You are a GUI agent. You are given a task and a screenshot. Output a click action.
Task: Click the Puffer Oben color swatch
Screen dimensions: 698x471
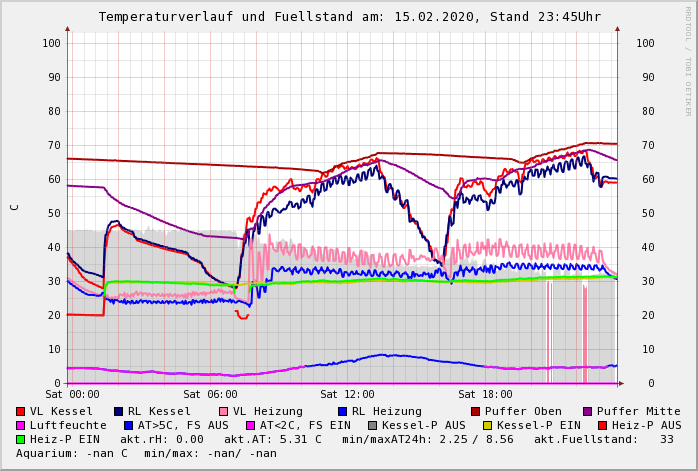[476, 412]
